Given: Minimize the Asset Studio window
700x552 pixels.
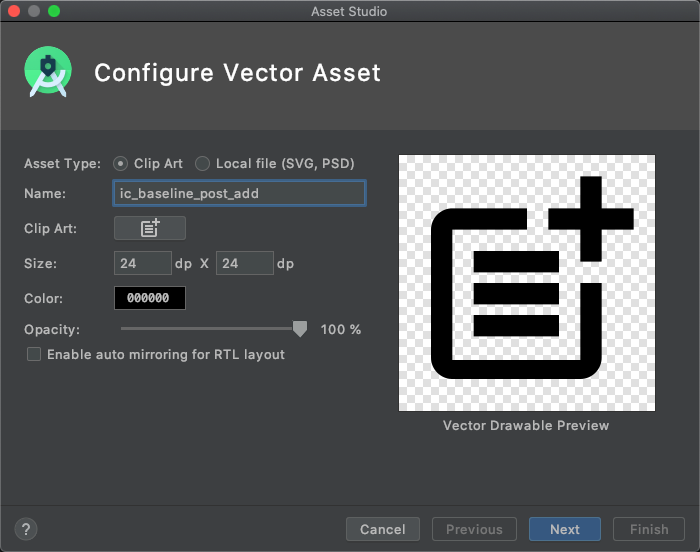Looking at the screenshot, I should (34, 11).
